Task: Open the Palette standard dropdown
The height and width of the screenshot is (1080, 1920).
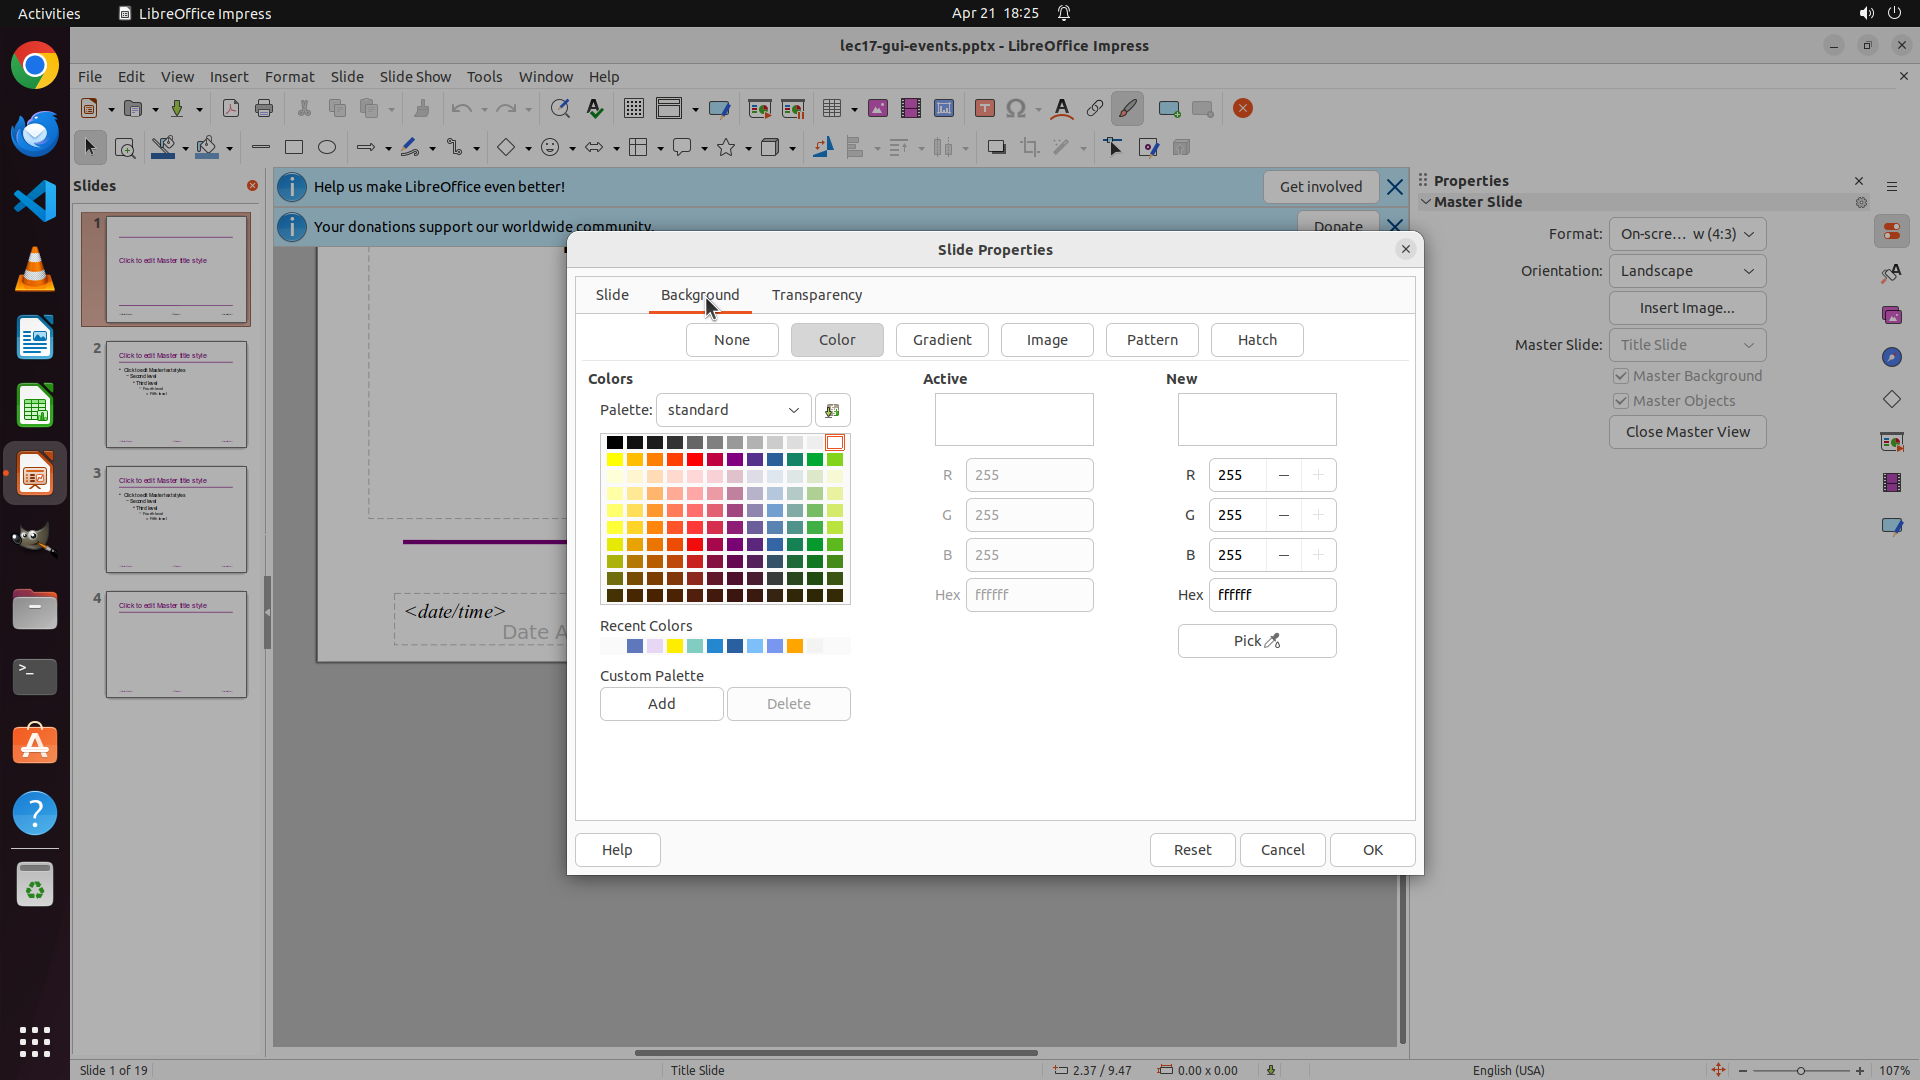Action: coord(733,410)
